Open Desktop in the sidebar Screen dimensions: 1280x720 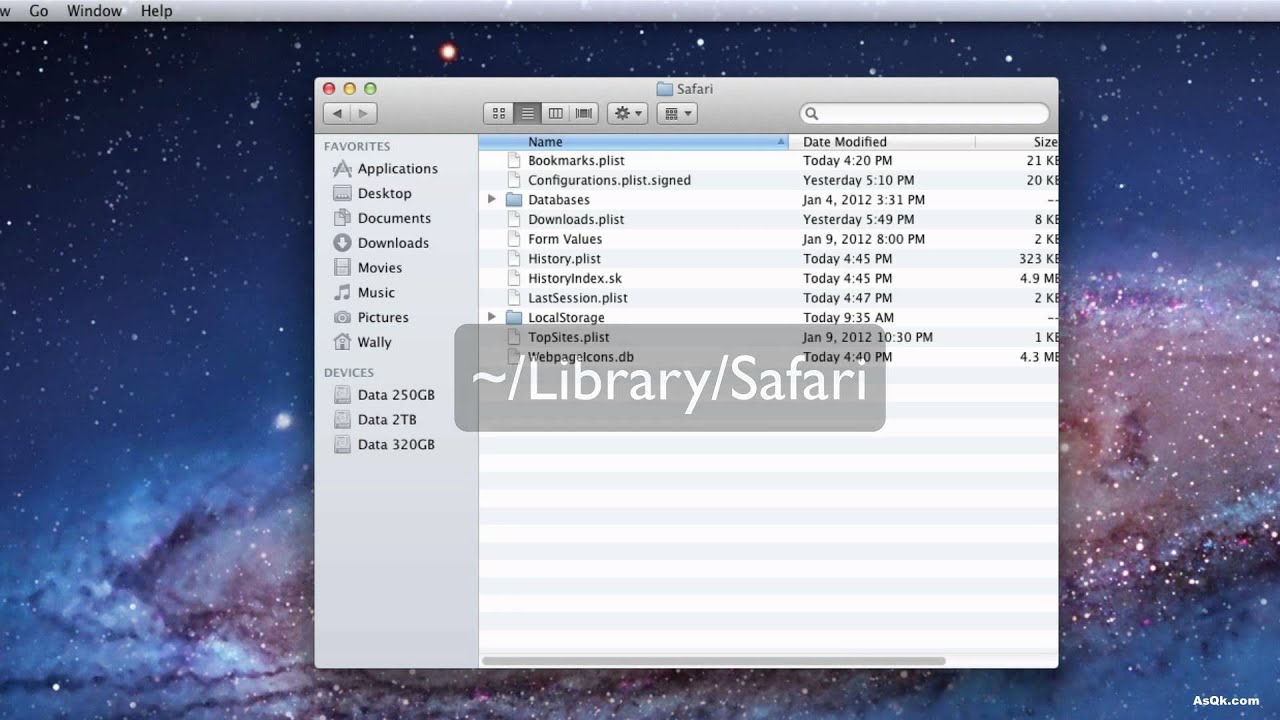coord(372,194)
